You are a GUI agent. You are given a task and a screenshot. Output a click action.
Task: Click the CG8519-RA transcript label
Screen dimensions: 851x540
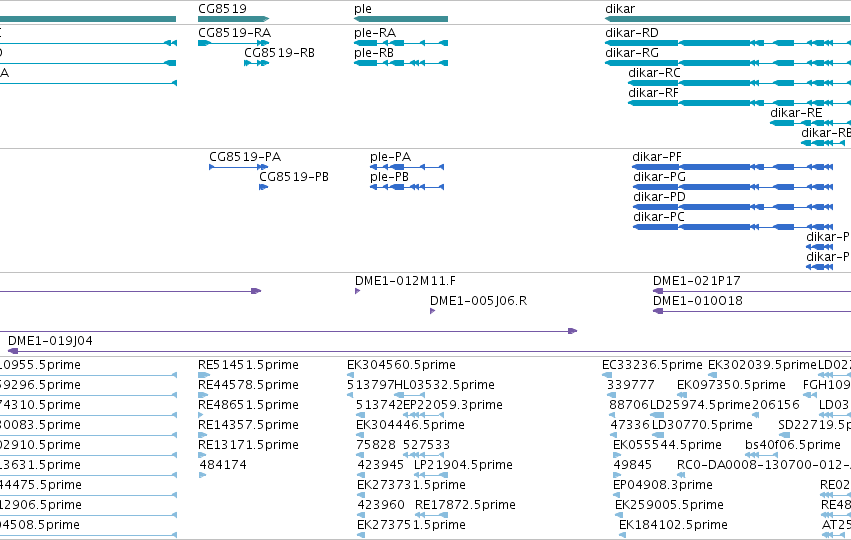(234, 33)
